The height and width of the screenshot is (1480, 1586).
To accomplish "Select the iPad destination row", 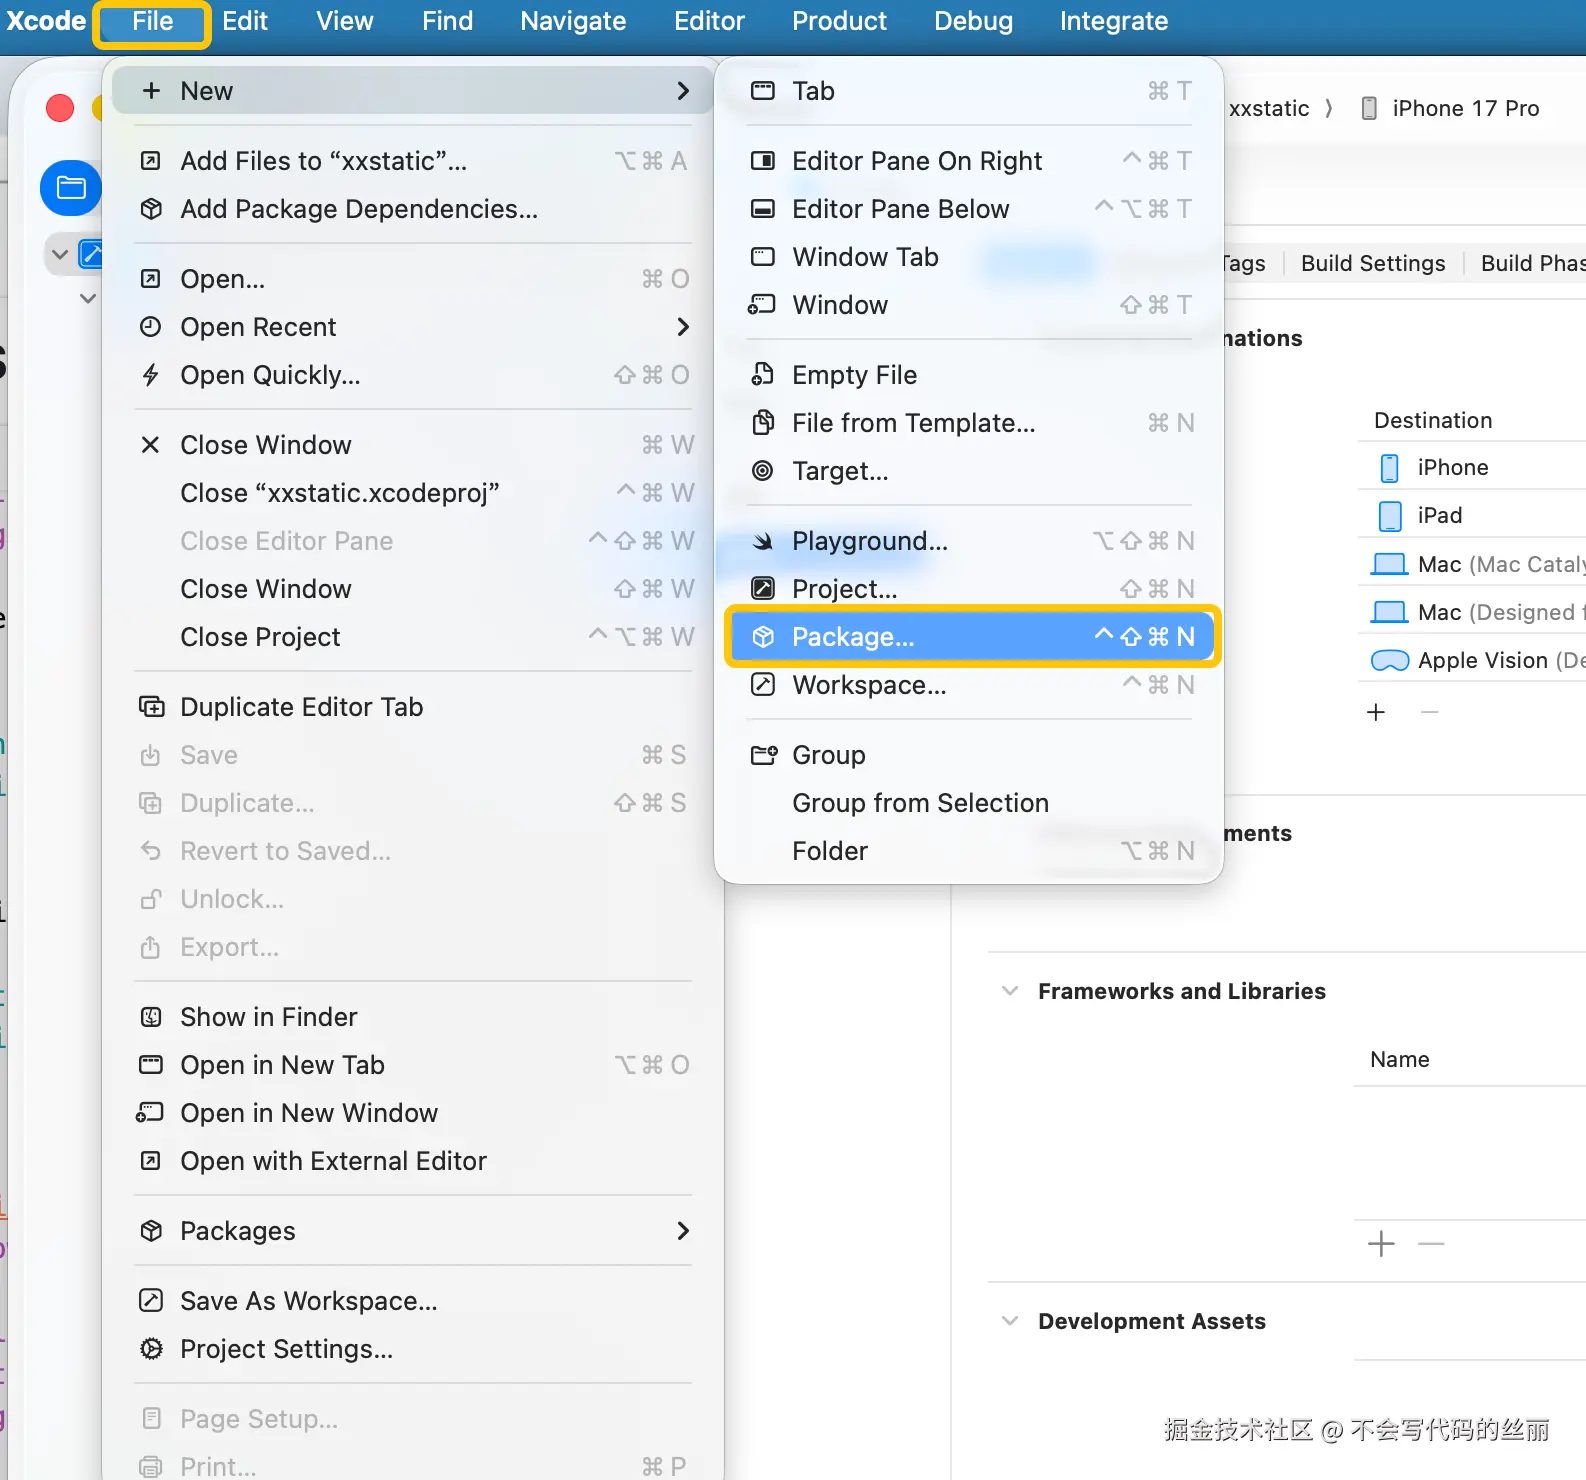I will pos(1472,515).
